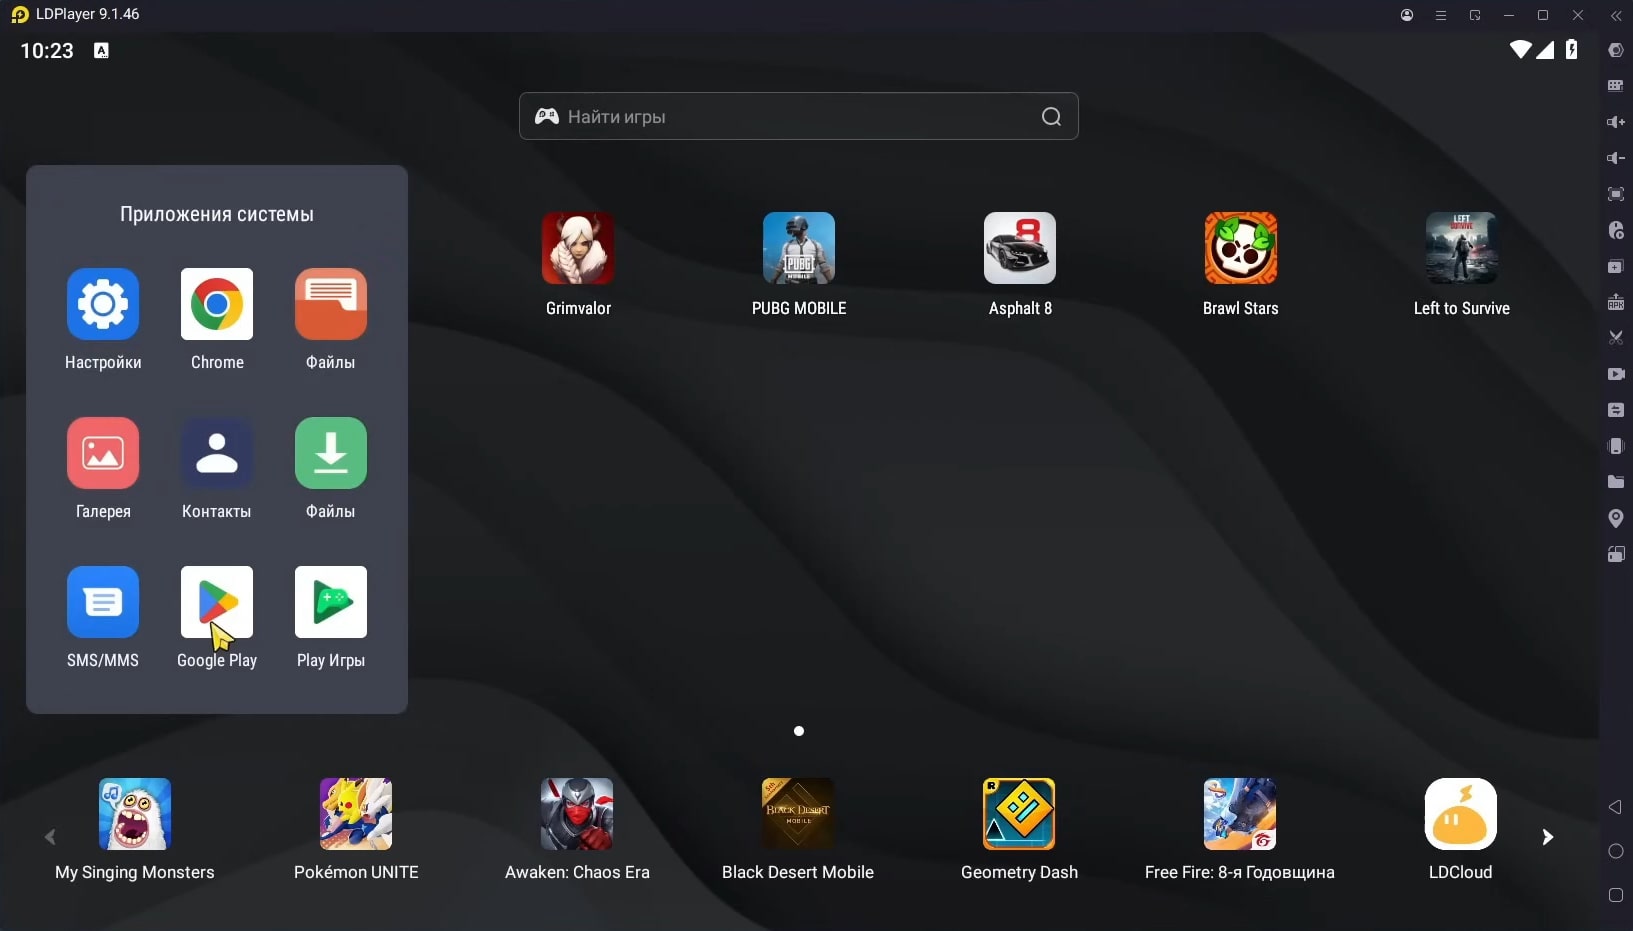1633x931 pixels.
Task: Click the Найти игры search field
Action: click(799, 116)
